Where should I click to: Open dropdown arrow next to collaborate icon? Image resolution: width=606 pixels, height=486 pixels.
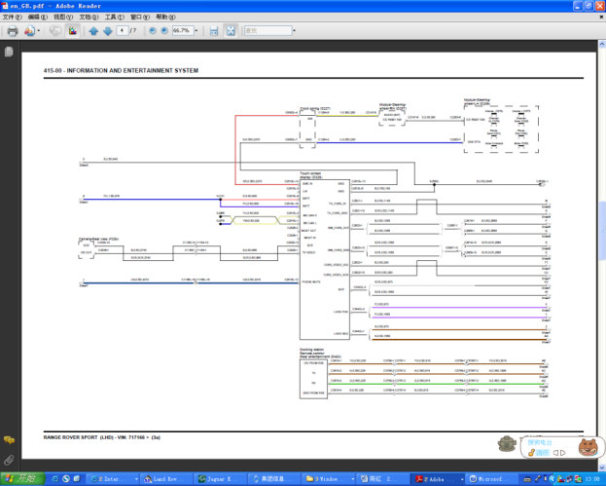[39, 31]
